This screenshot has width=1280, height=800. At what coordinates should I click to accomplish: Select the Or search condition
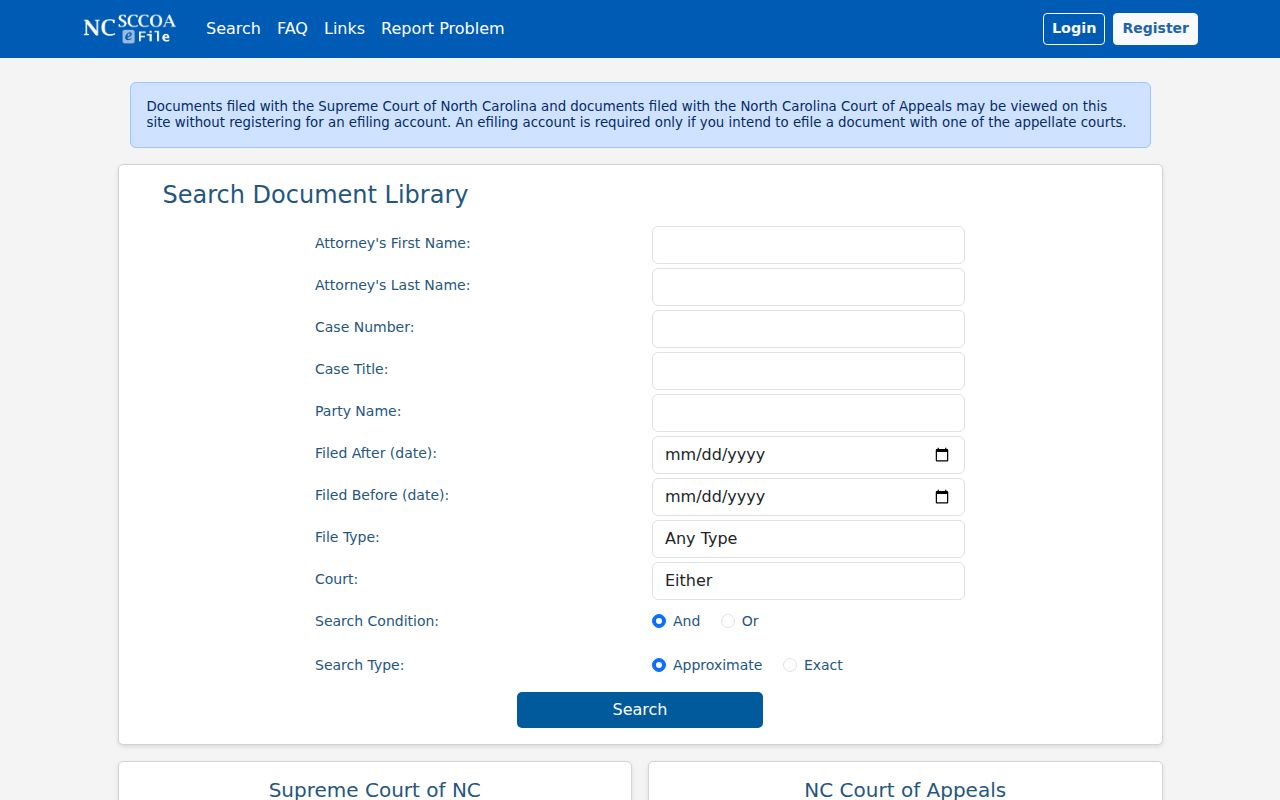click(728, 621)
